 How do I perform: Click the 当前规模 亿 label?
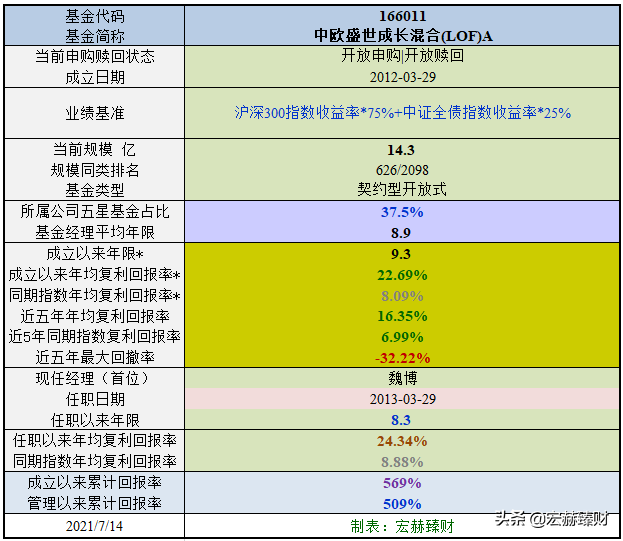[95, 150]
